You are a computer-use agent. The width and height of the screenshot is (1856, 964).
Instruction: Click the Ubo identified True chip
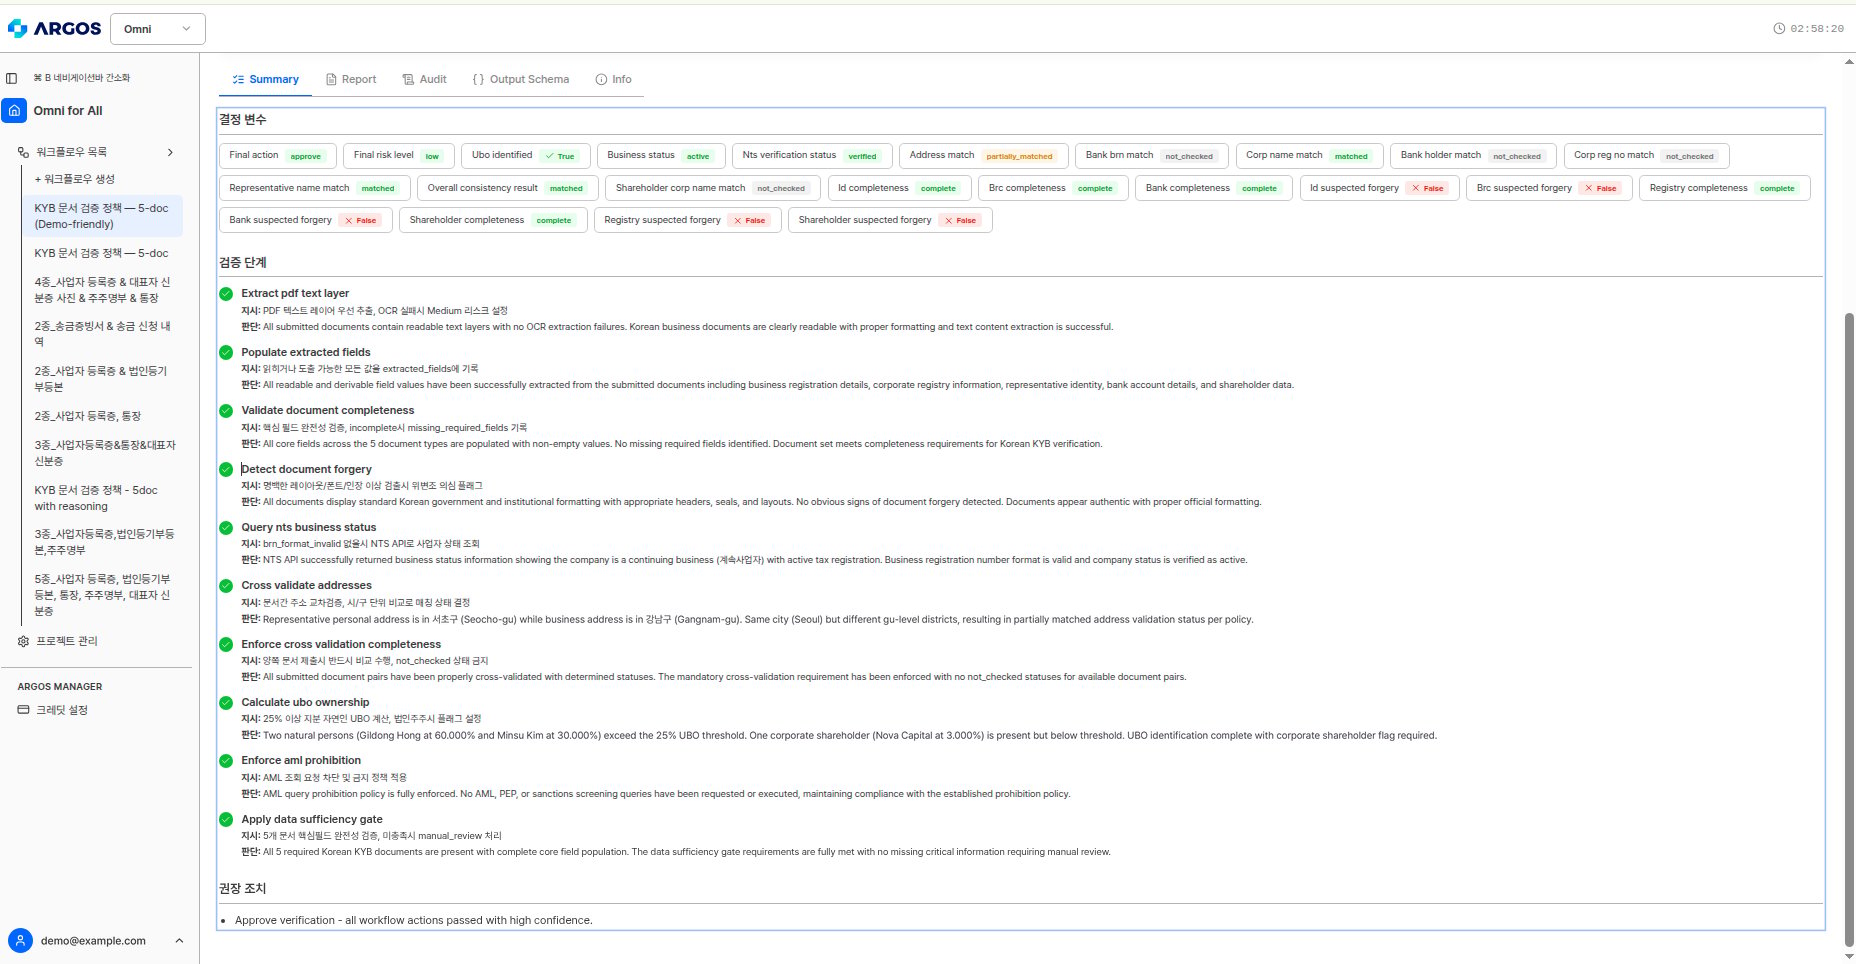526,155
